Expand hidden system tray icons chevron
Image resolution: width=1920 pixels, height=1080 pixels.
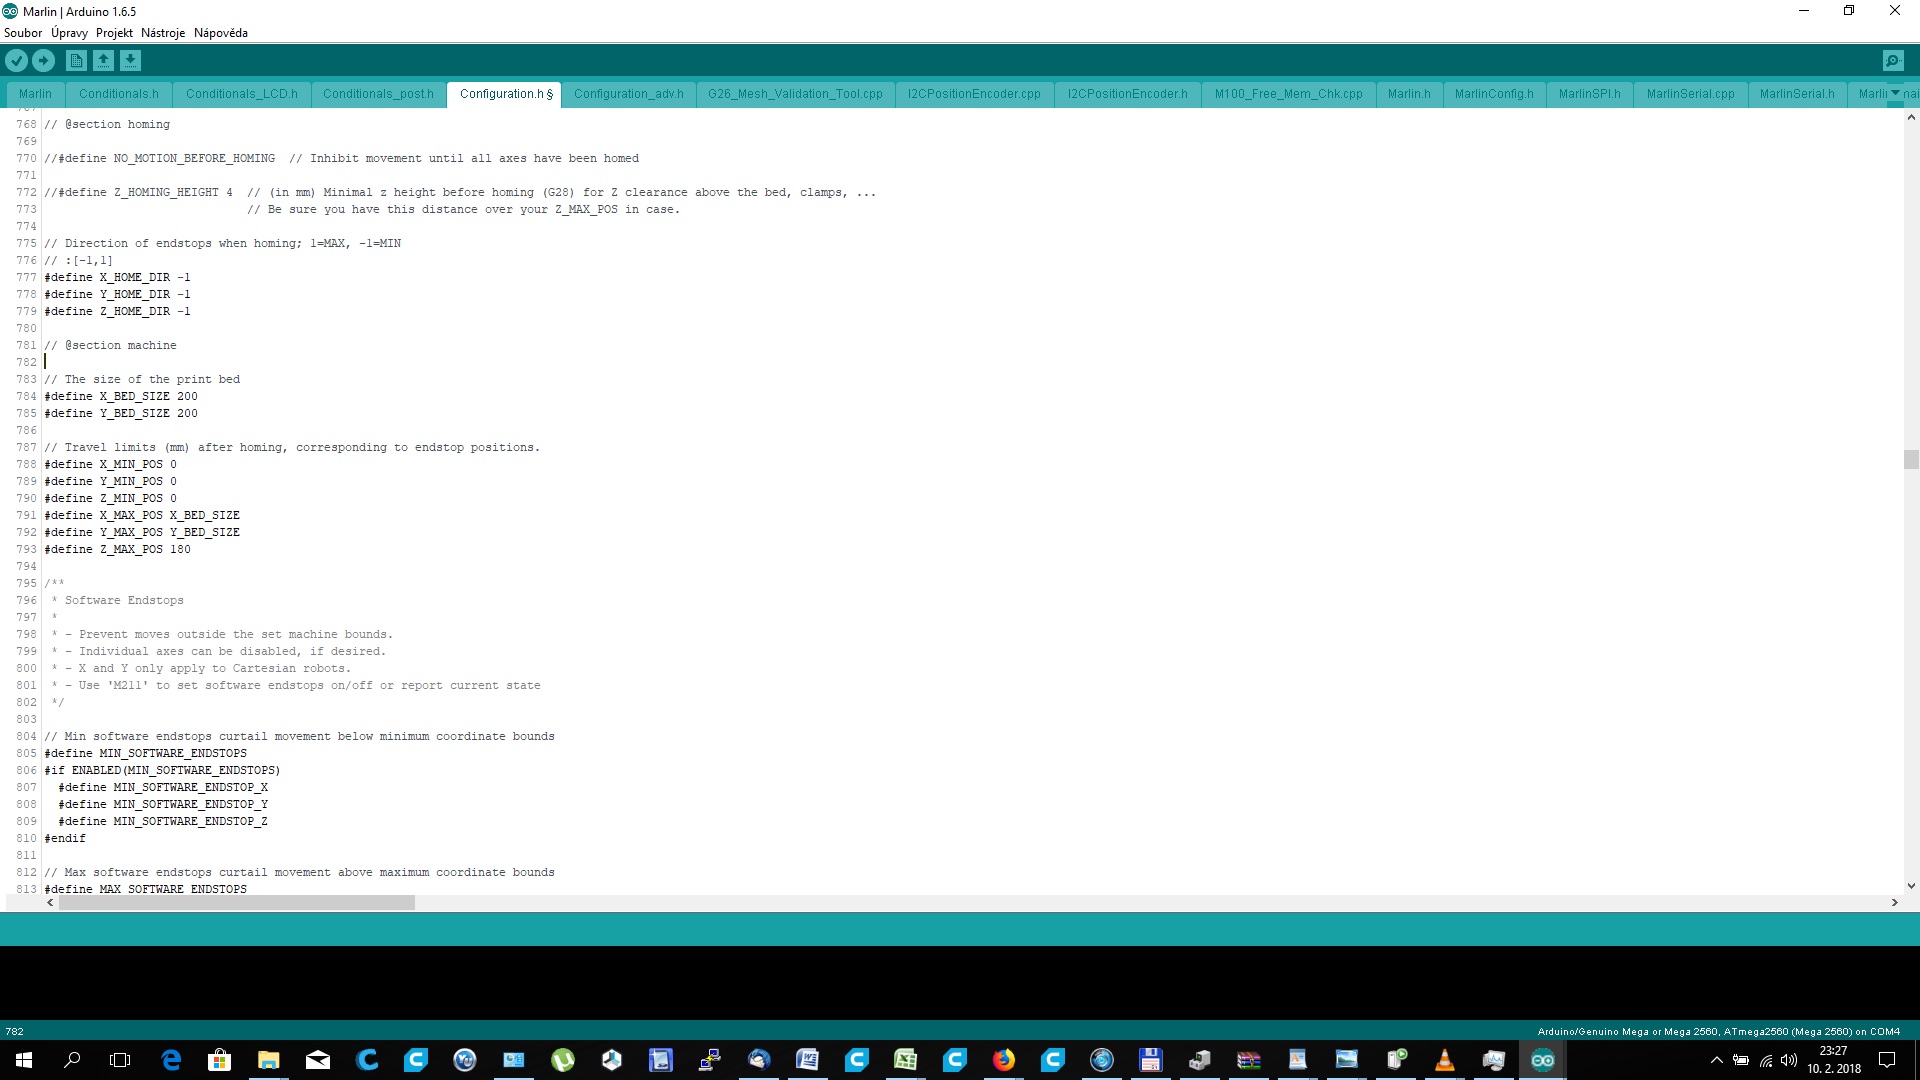click(1716, 1060)
